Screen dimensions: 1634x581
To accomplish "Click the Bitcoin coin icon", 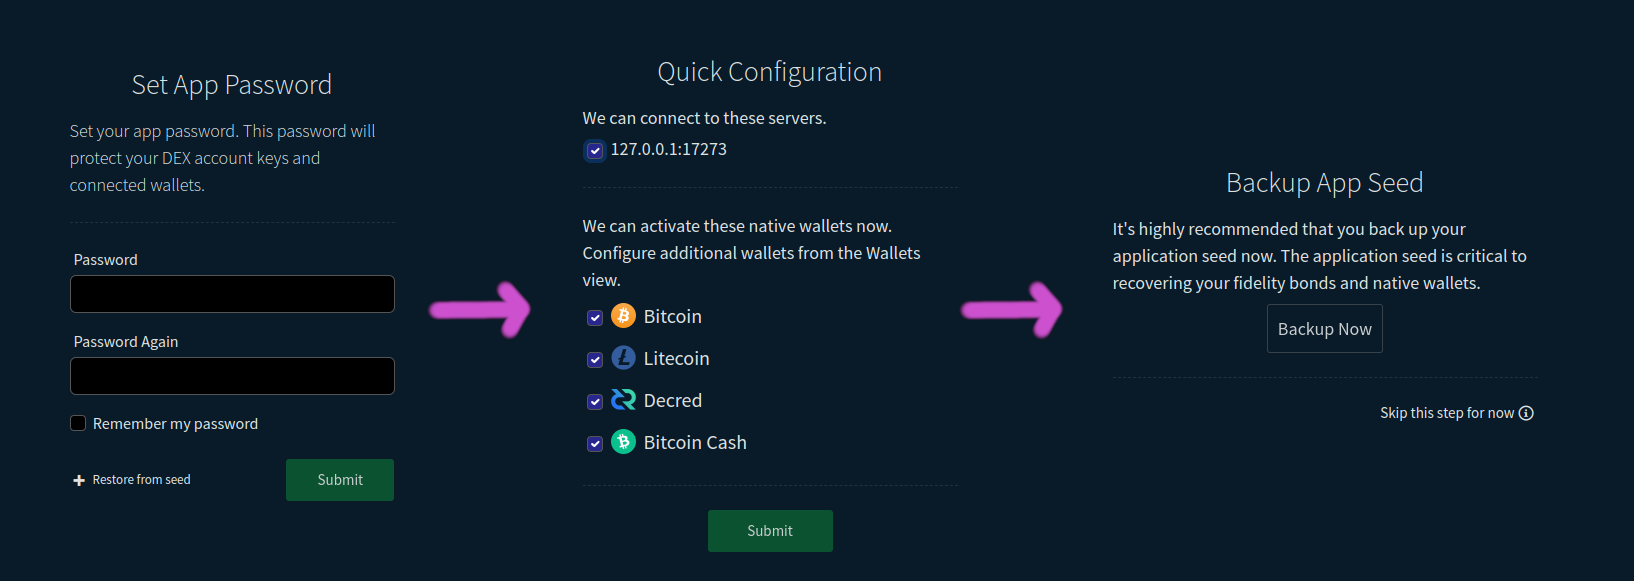I will coord(622,316).
